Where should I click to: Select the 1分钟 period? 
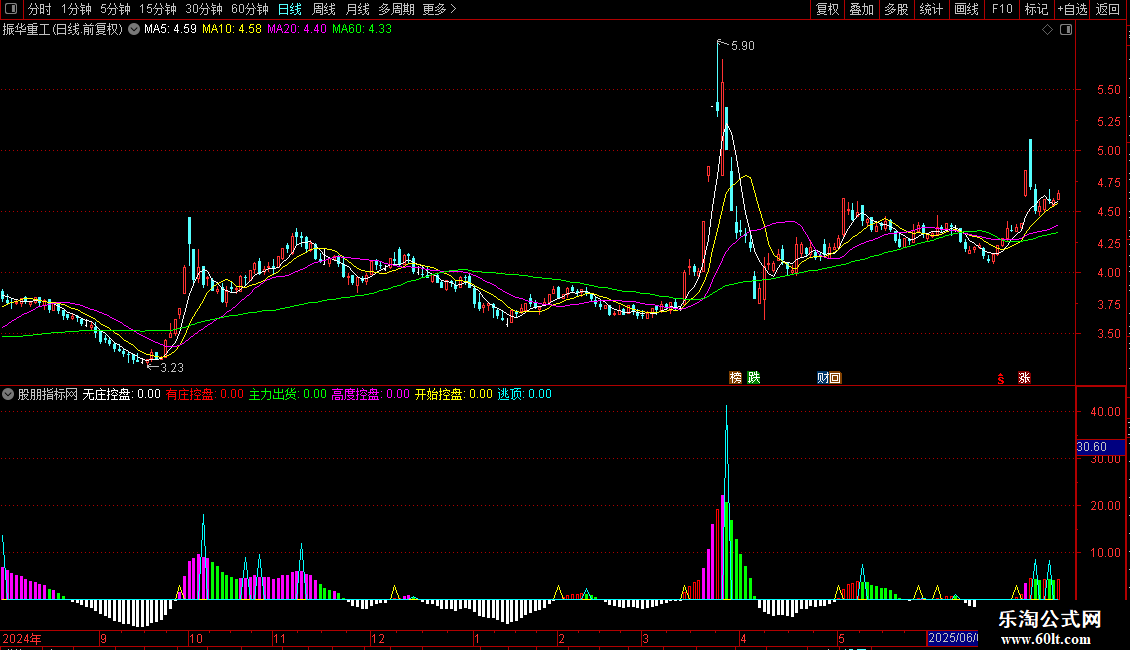pos(76,9)
